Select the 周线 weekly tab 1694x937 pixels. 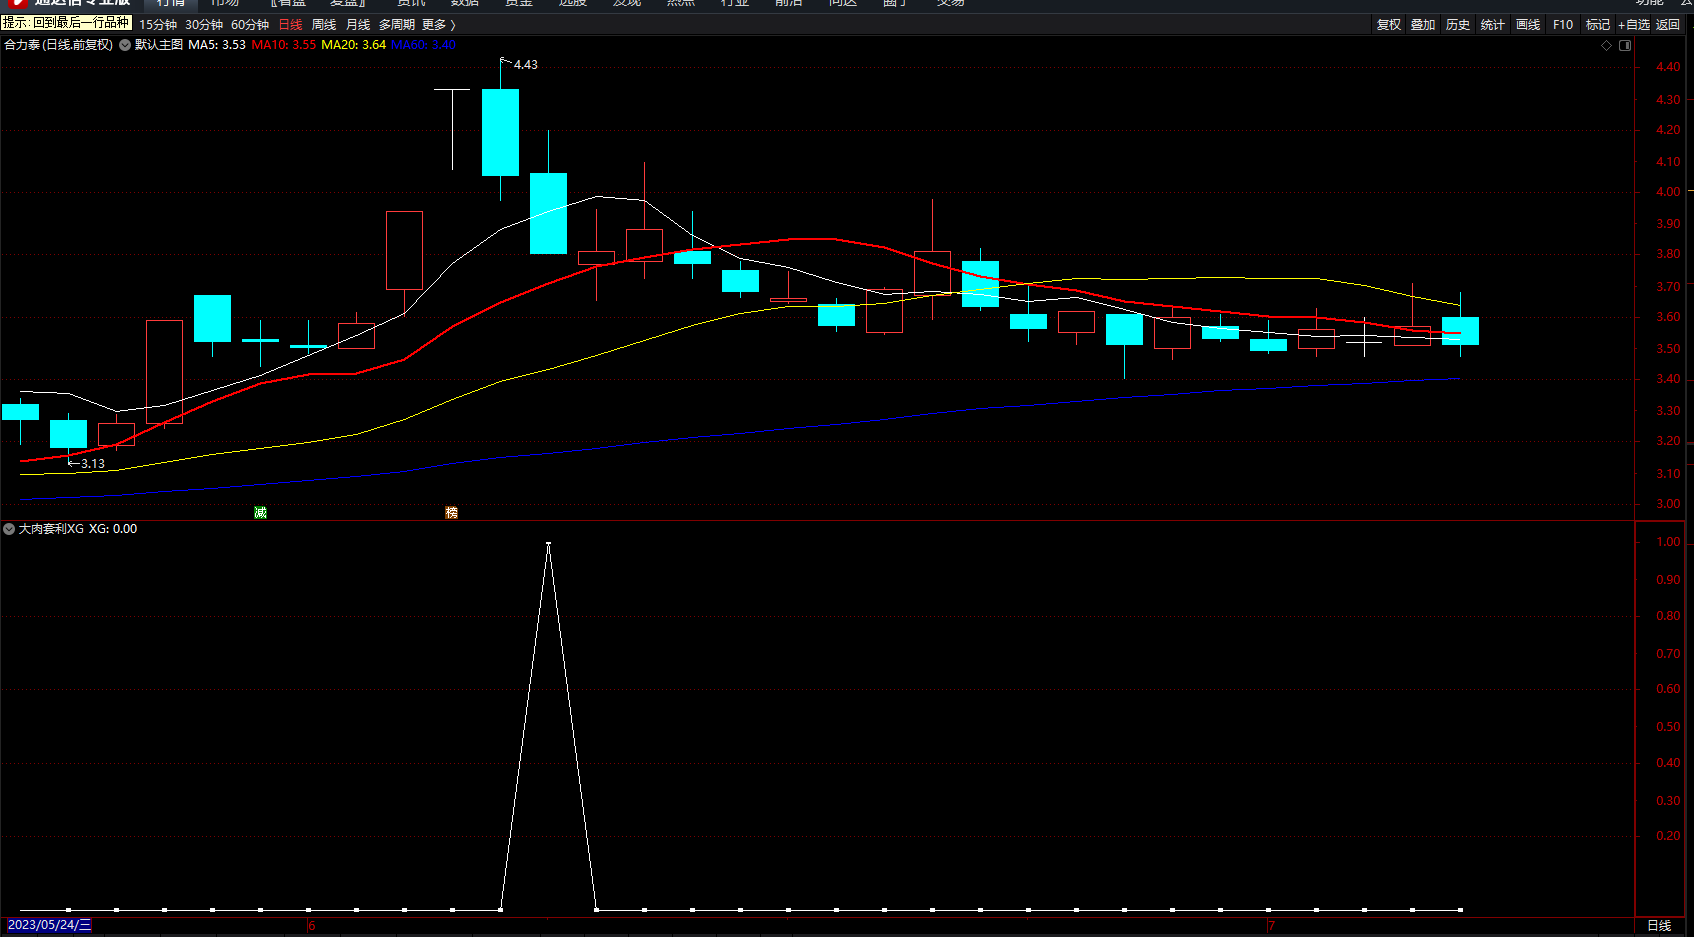(x=324, y=25)
